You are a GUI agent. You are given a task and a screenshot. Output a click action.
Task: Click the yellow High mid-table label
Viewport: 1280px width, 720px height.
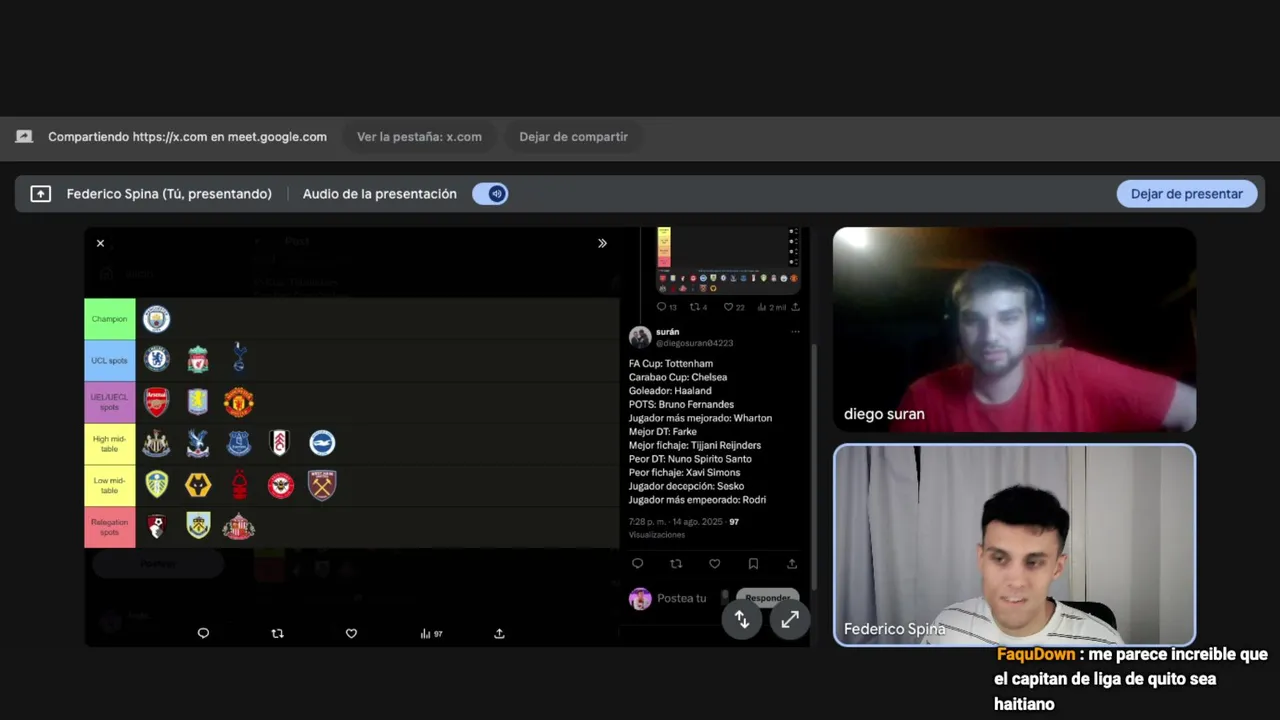click(x=110, y=443)
